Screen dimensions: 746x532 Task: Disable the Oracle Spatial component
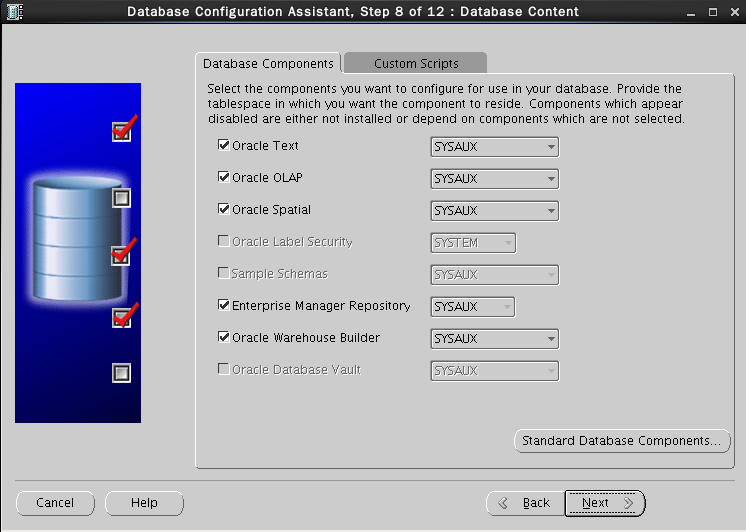pos(224,210)
